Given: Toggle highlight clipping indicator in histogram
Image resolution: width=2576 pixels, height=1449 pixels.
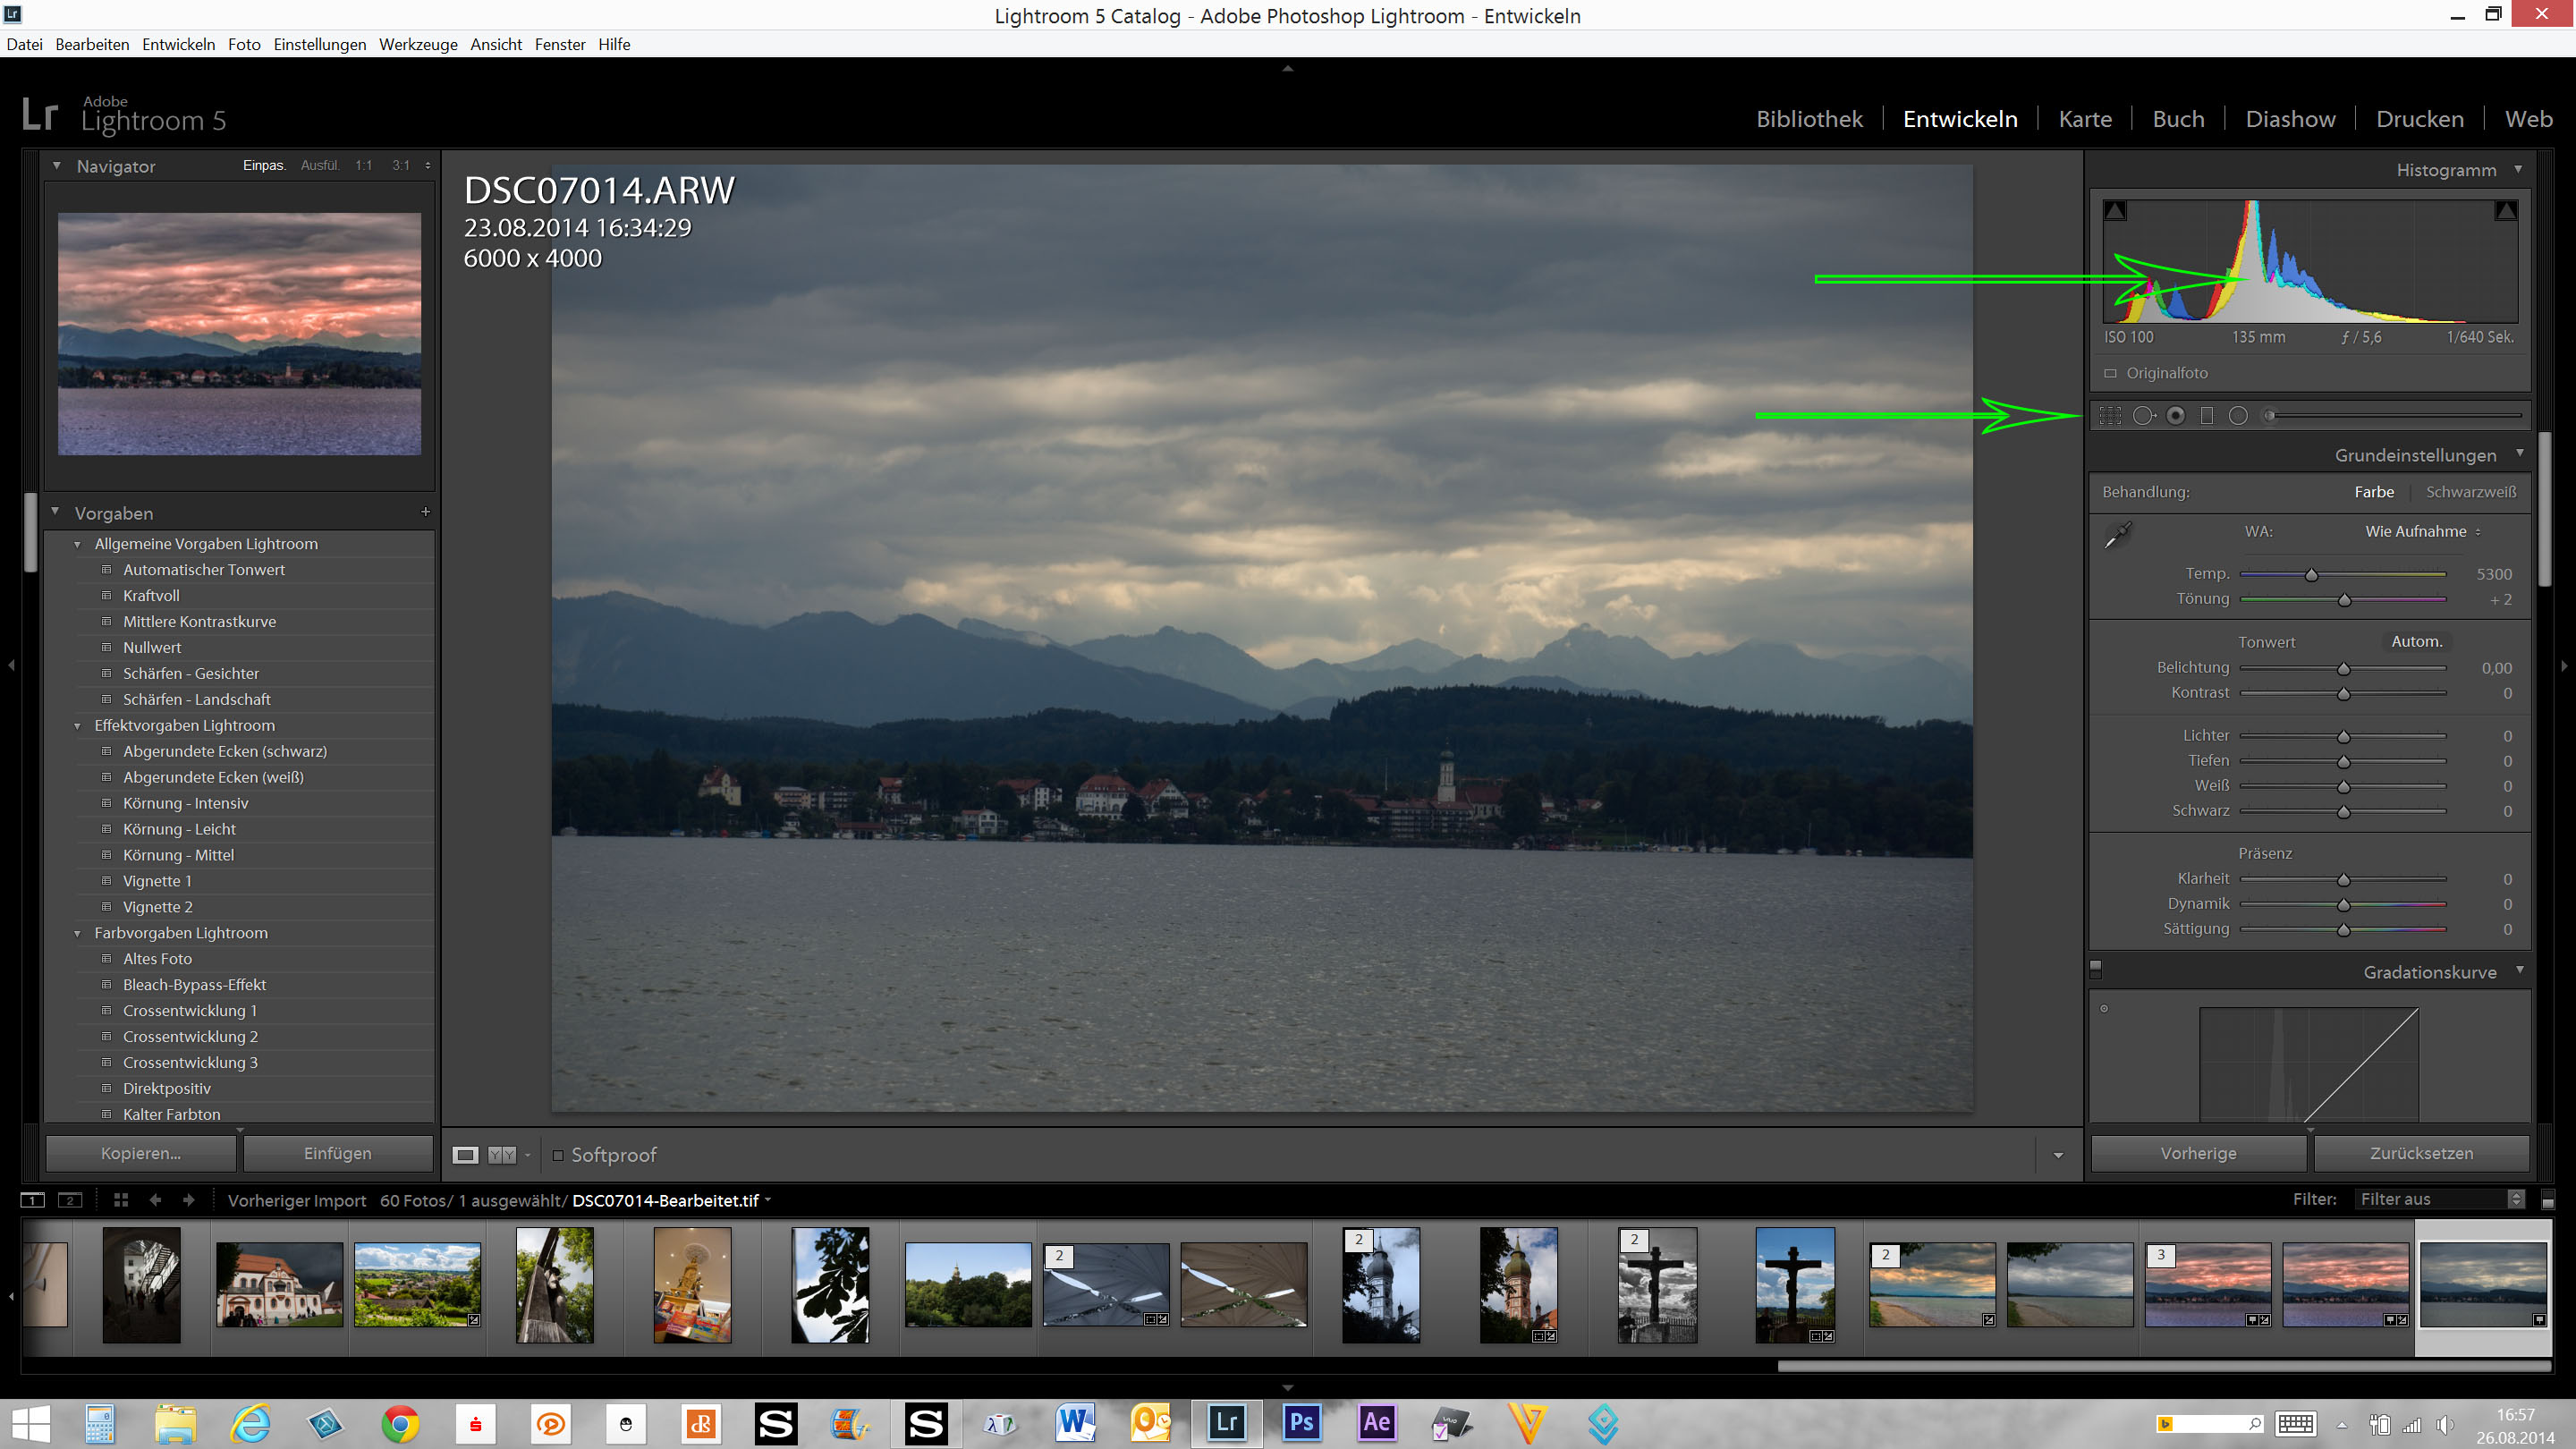Looking at the screenshot, I should pos(2505,210).
